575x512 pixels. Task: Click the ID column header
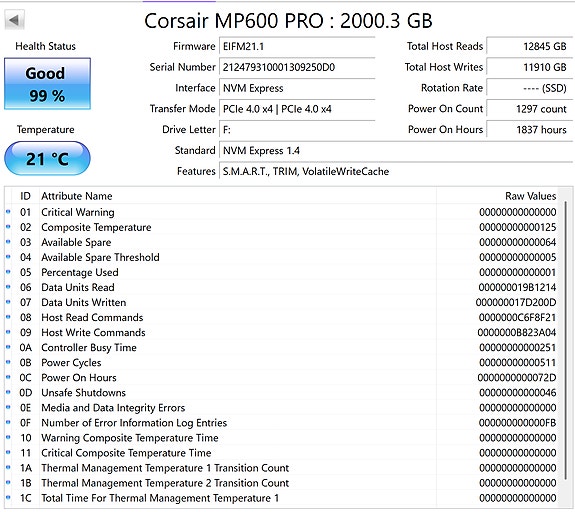coord(25,196)
